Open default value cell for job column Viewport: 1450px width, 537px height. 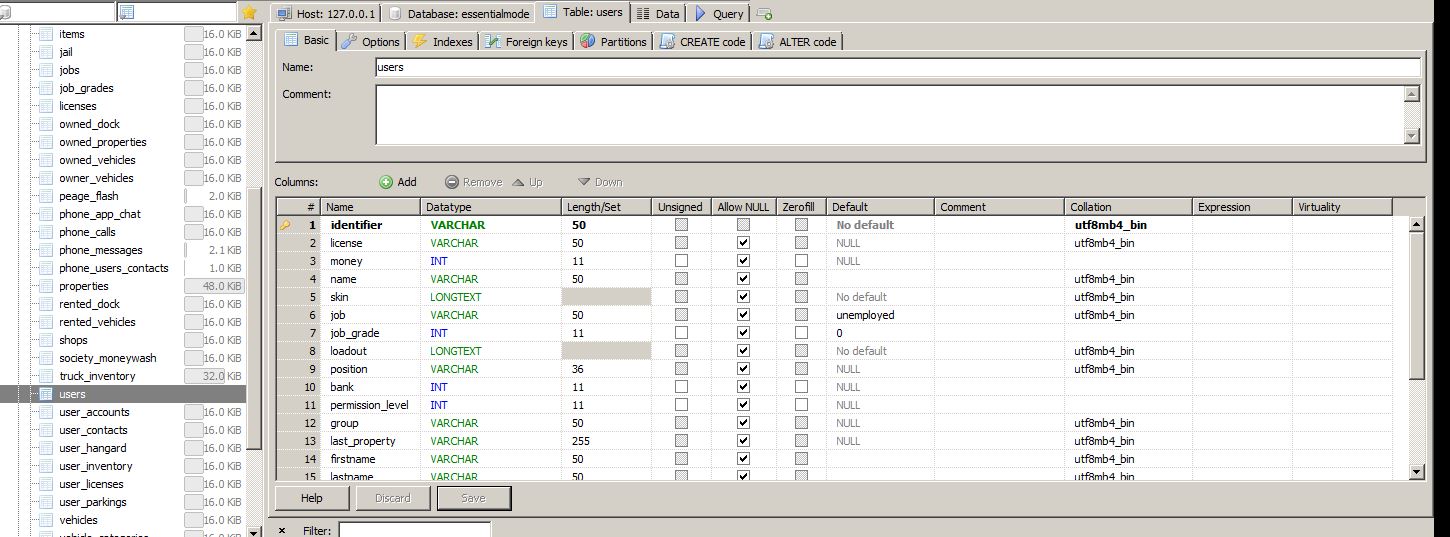point(880,315)
